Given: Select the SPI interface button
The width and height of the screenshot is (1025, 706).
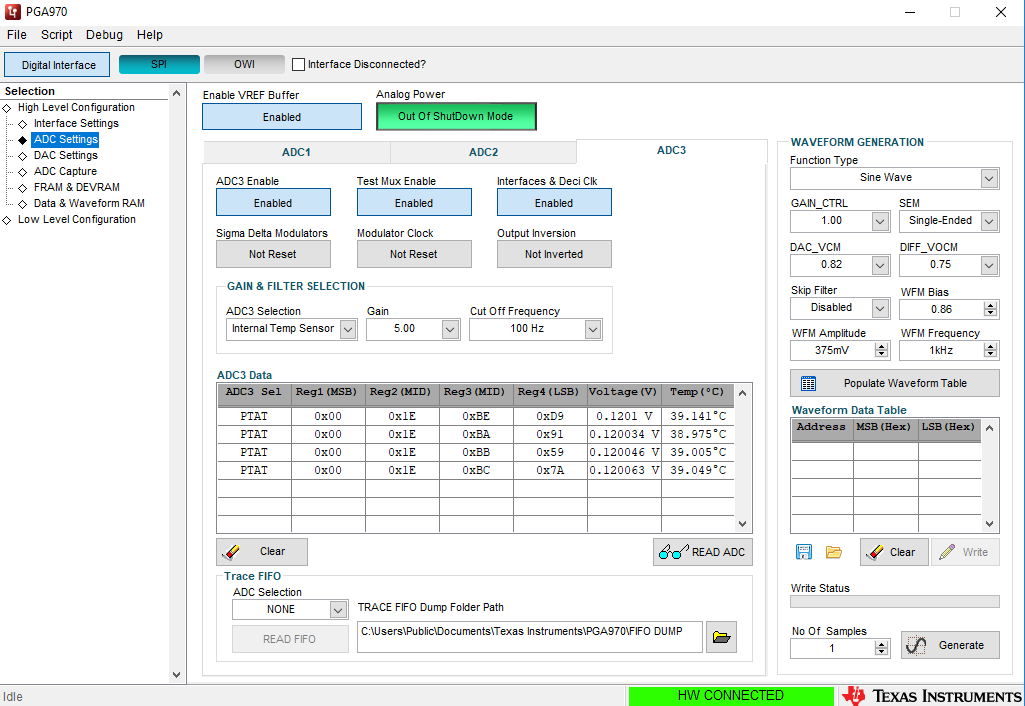Looking at the screenshot, I should click(x=159, y=64).
